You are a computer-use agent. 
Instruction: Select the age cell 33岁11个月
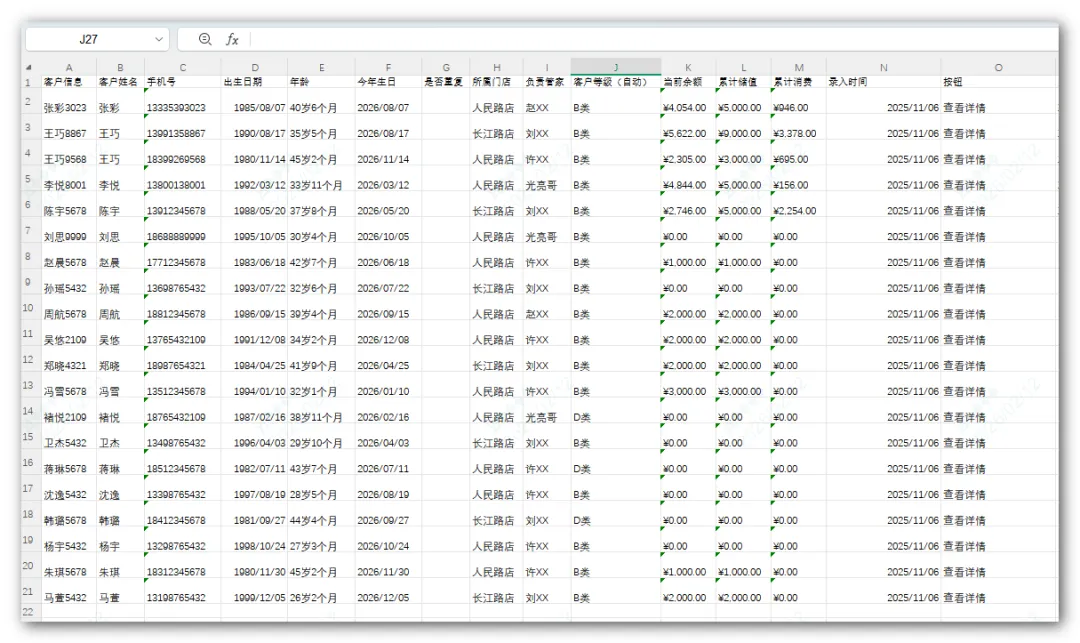[x=321, y=179]
